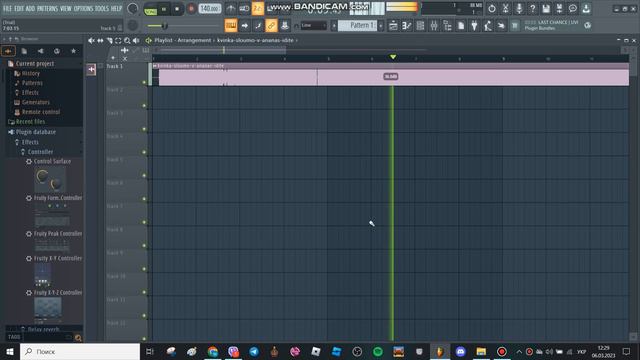Open browser favorites star tab
Image resolution: width=640 pixels, height=360 pixels.
(x=73, y=51)
